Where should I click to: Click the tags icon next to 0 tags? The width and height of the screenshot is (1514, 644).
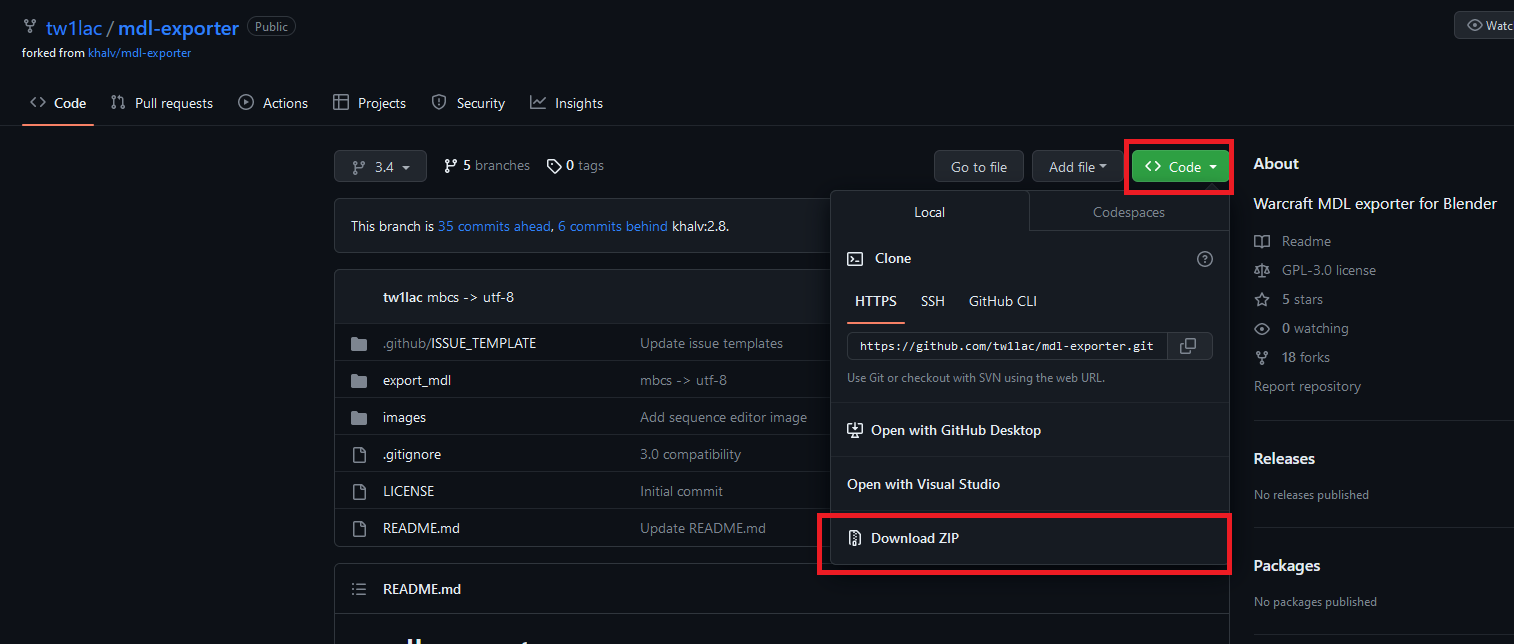click(x=554, y=166)
